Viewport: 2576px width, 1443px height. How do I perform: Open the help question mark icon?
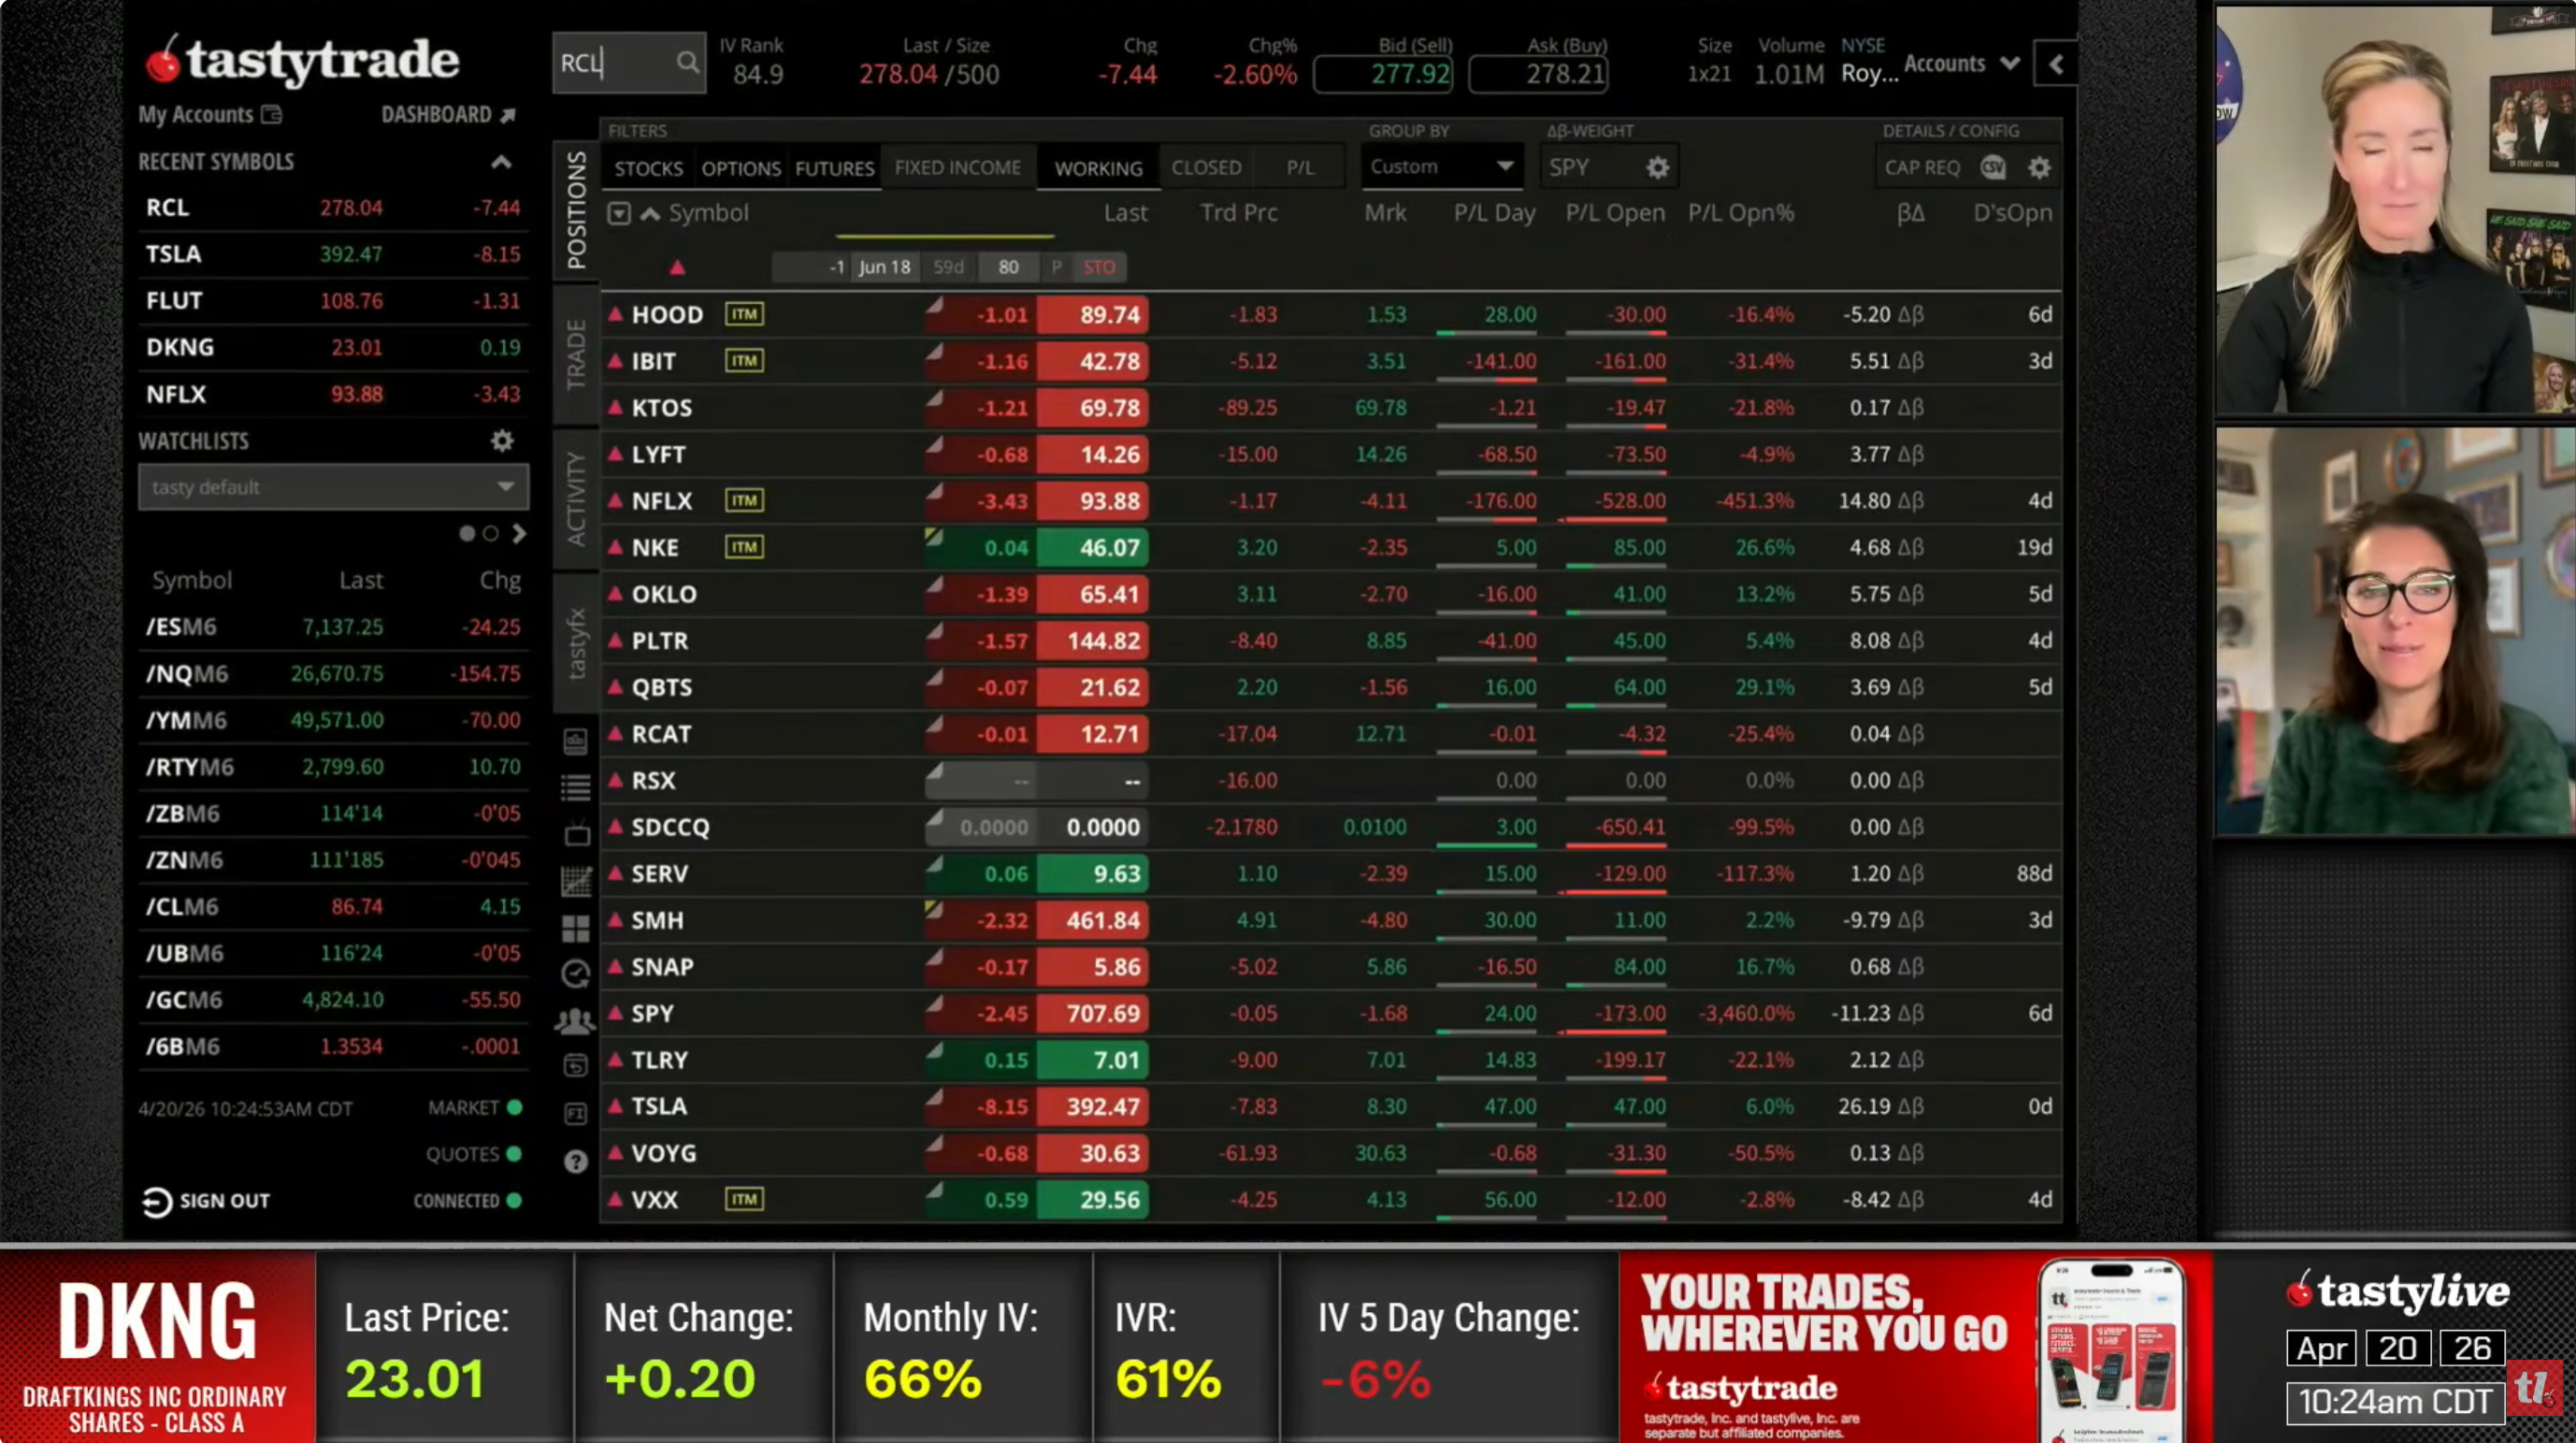coord(576,1161)
